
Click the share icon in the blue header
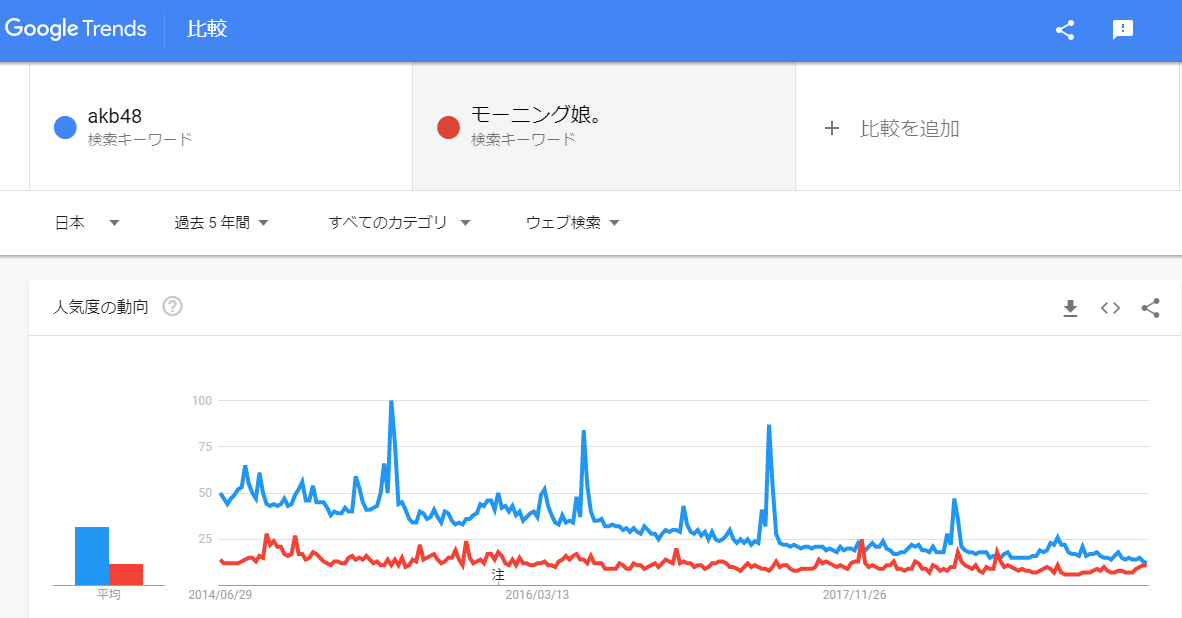[x=1065, y=30]
